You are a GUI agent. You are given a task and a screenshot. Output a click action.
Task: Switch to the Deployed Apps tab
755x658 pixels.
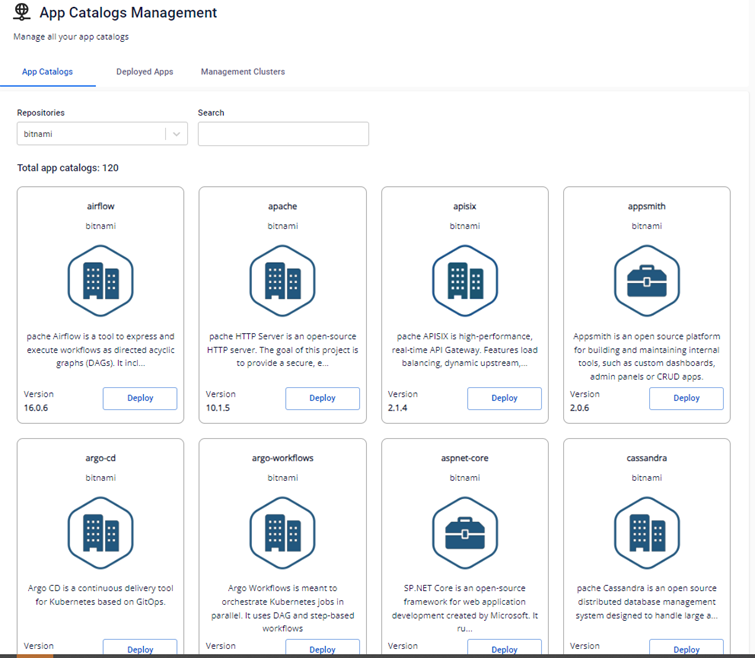point(144,72)
